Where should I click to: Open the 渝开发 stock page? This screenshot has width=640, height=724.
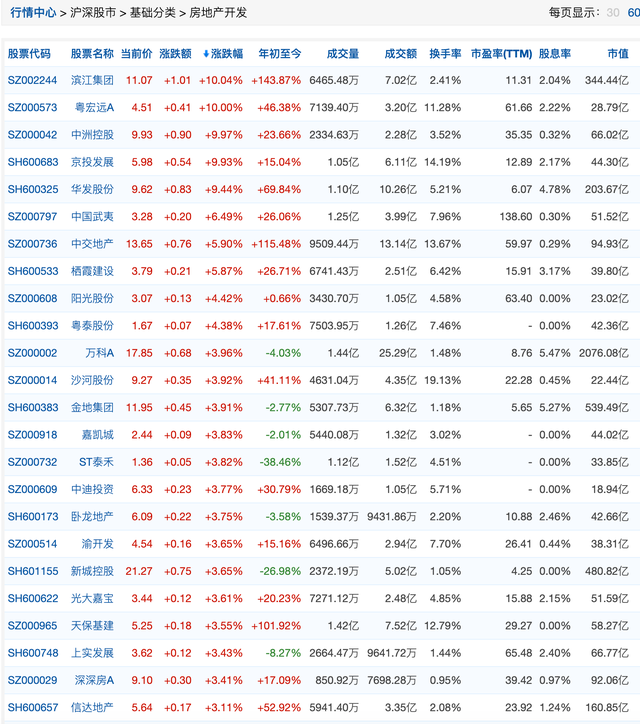(x=97, y=543)
